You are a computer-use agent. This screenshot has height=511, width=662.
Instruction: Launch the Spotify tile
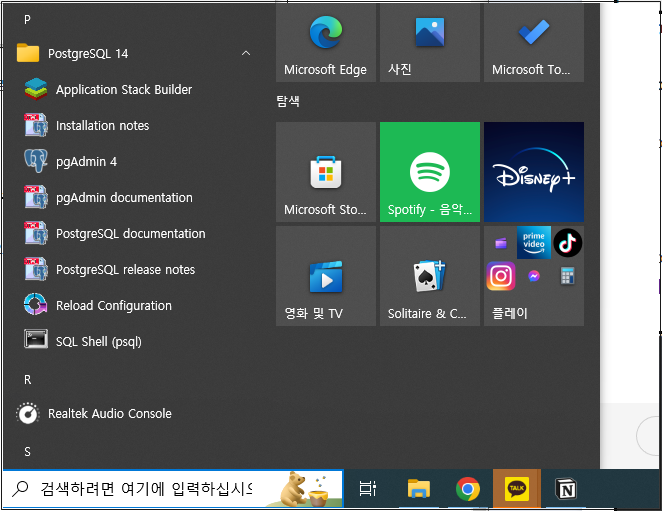(x=429, y=172)
